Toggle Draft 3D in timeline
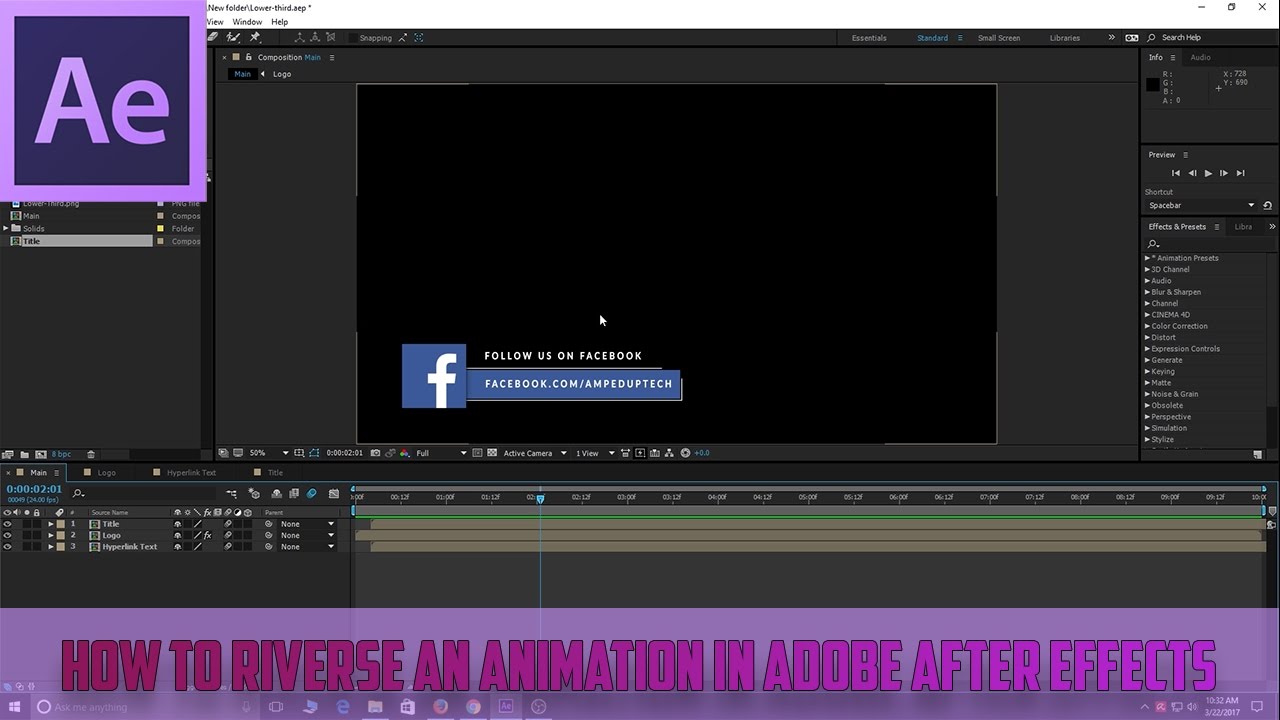The height and width of the screenshot is (720, 1280). coord(254,494)
